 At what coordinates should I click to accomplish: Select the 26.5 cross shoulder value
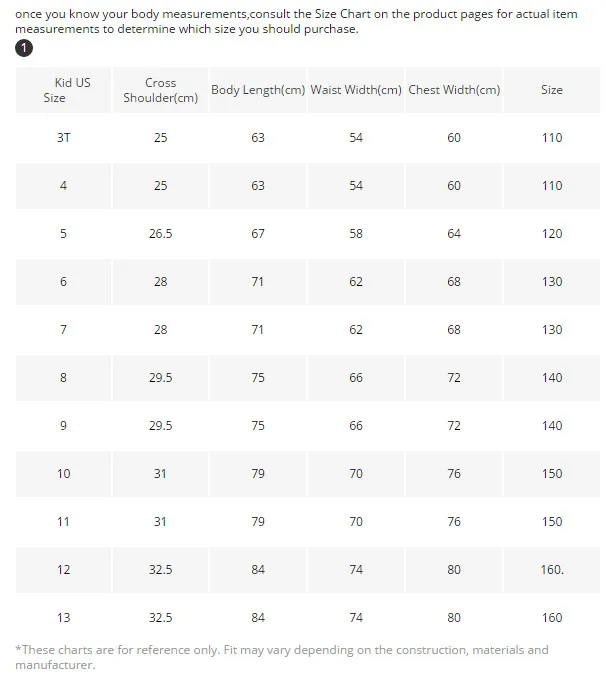click(x=161, y=234)
